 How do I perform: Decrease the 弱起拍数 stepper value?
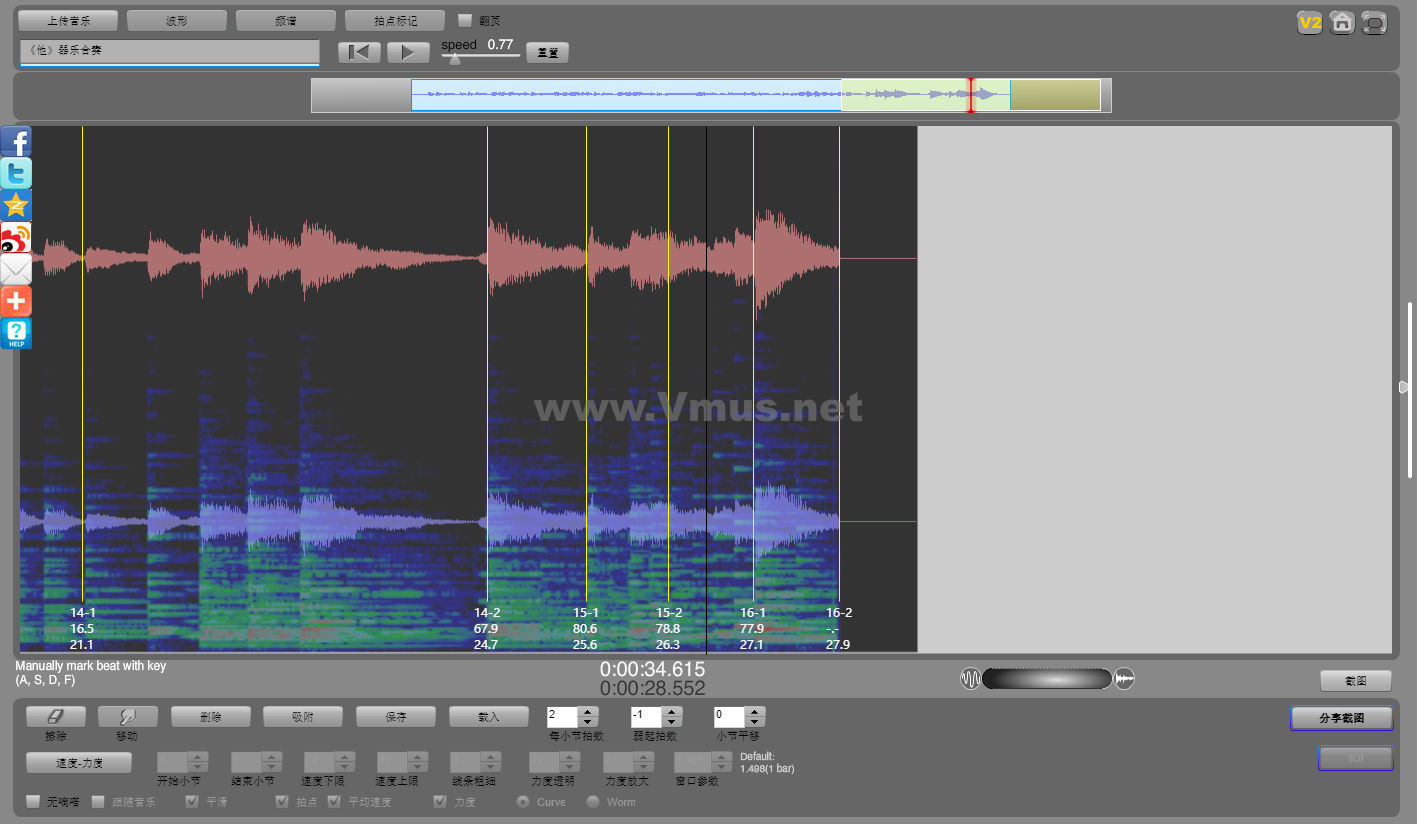(672, 722)
